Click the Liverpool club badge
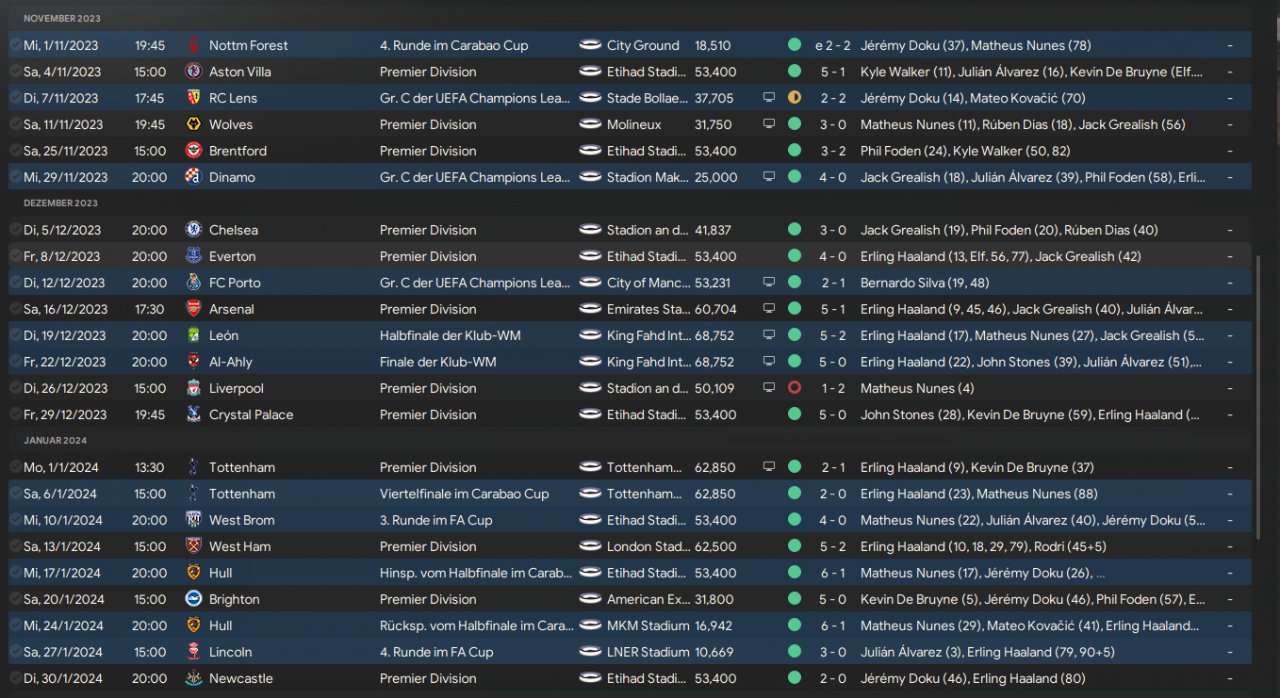Viewport: 1280px width, 698px height. click(x=194, y=388)
